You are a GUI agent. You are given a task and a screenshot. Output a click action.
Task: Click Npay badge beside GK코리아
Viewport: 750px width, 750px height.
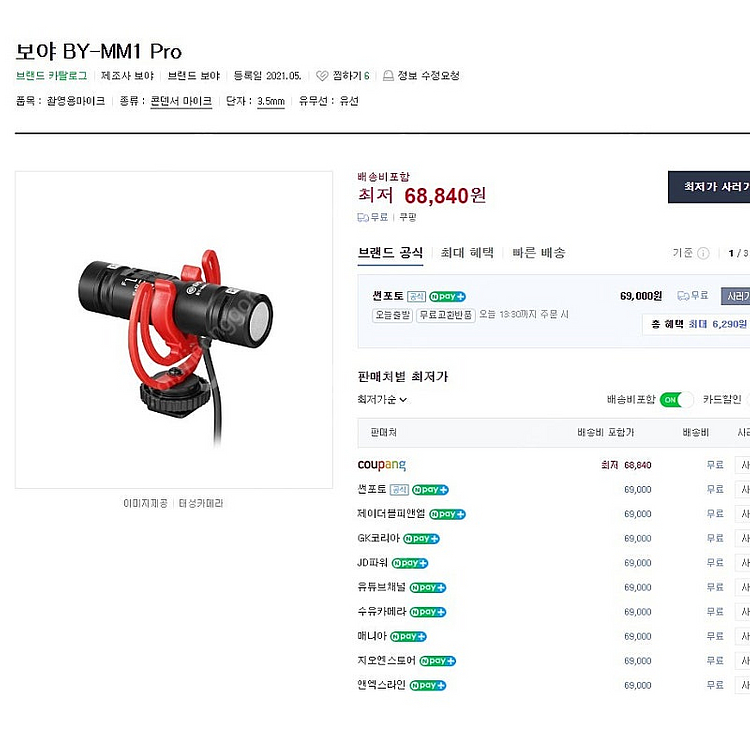[x=421, y=539]
